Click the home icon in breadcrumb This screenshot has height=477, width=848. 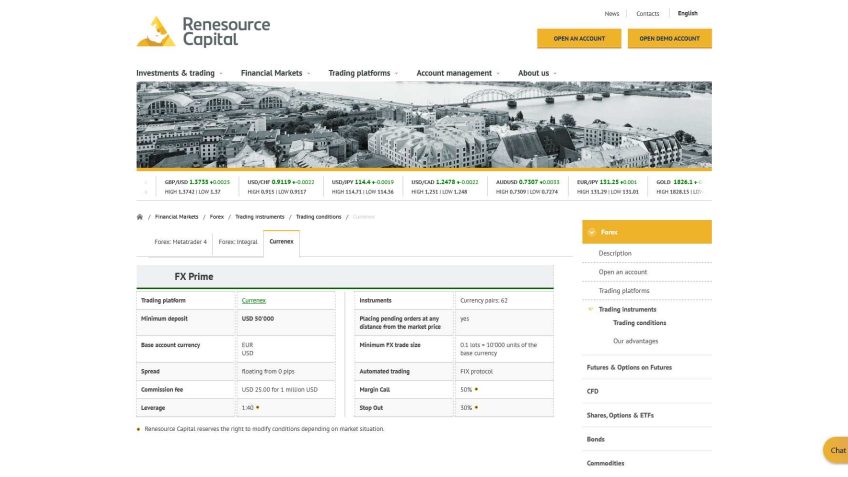click(x=140, y=216)
